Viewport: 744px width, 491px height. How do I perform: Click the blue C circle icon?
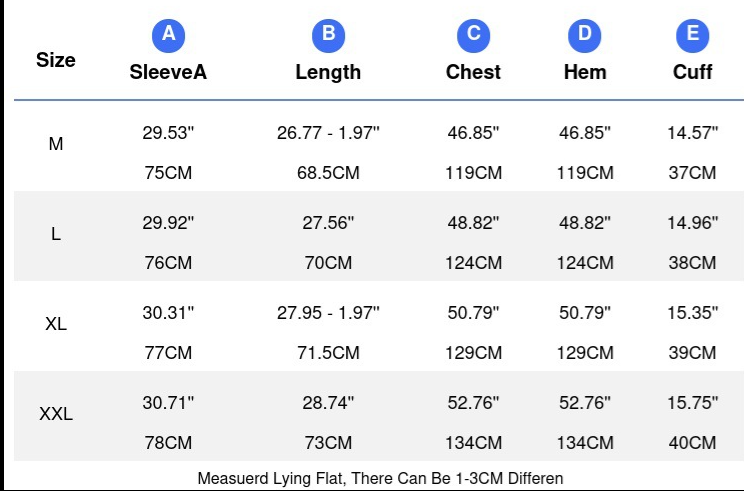coord(474,36)
